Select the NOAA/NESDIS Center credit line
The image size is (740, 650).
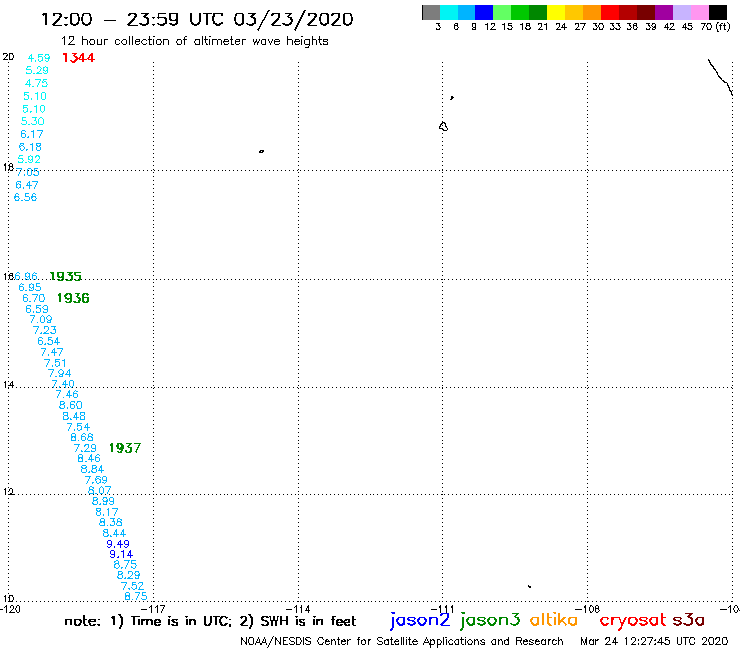pyautogui.click(x=402, y=642)
